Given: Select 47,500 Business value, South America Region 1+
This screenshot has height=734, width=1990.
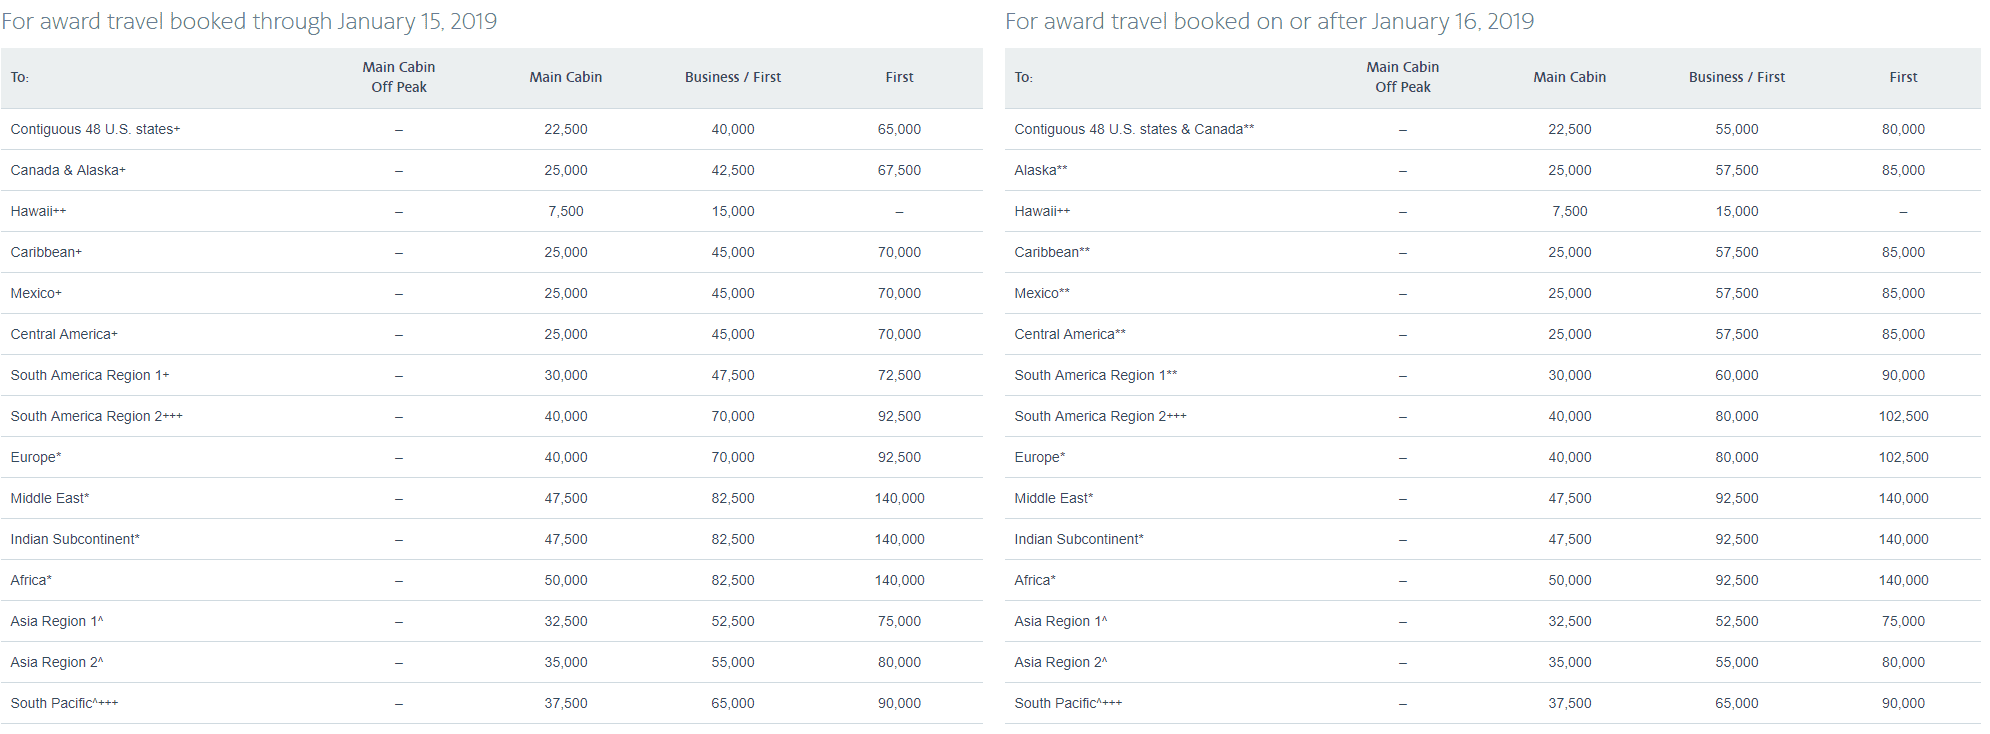Looking at the screenshot, I should (733, 375).
